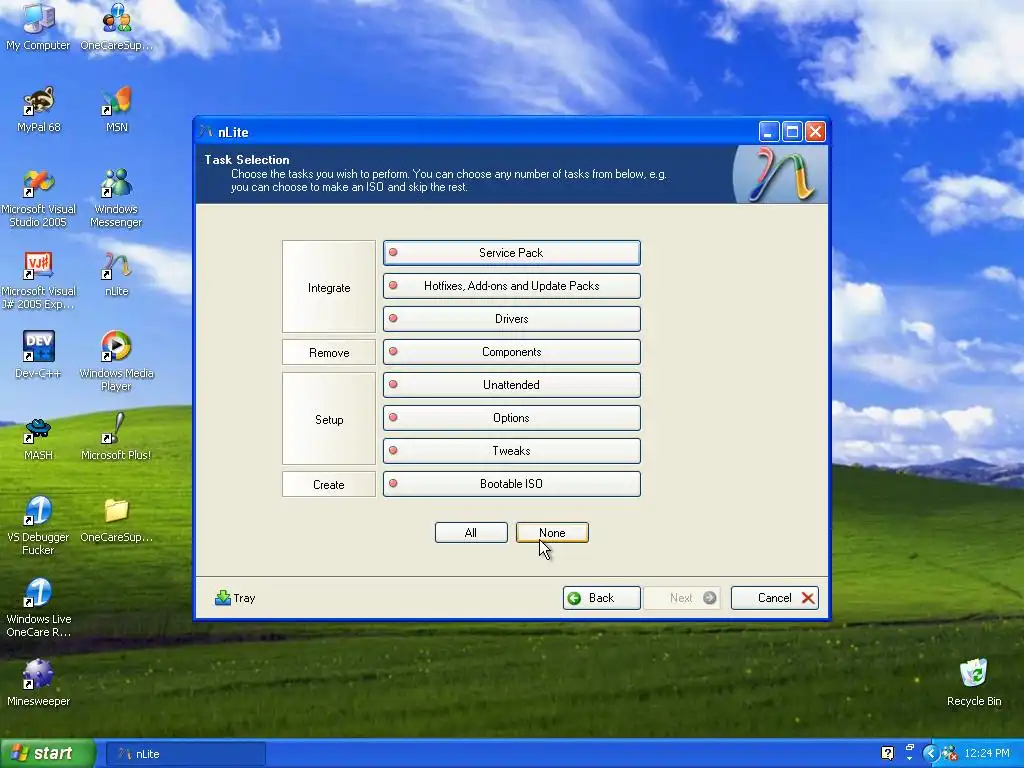
Task: Open My Computer desktop icon
Action: [x=38, y=26]
